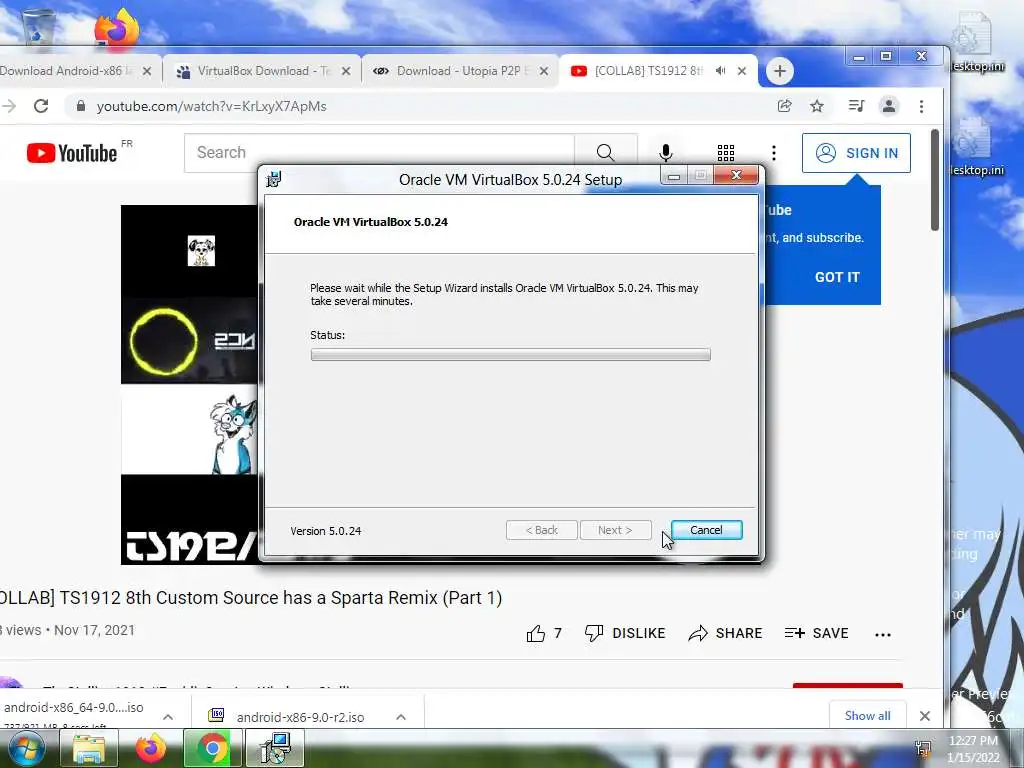The height and width of the screenshot is (768, 1024).
Task: Open the YouTube apps grid
Action: [x=726, y=153]
